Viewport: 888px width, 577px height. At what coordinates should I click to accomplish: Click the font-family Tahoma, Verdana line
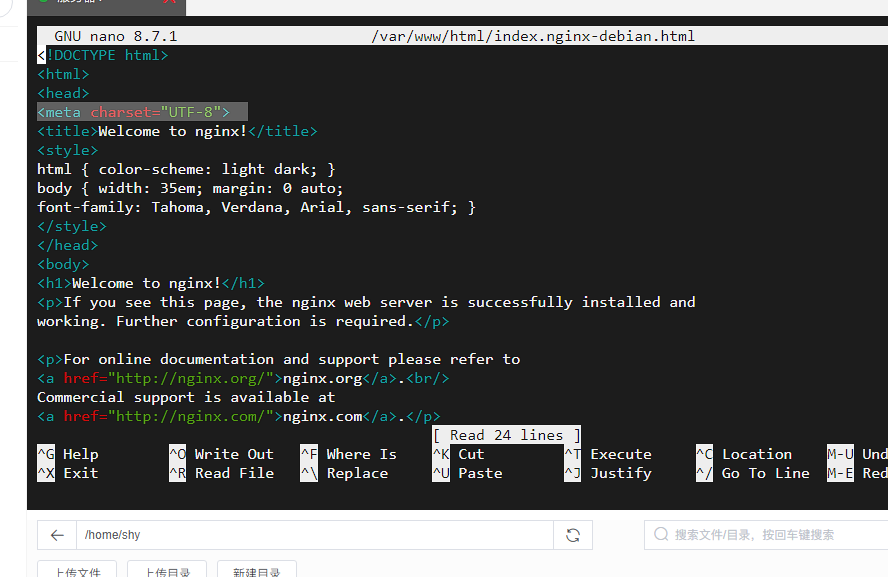pyautogui.click(x=257, y=207)
